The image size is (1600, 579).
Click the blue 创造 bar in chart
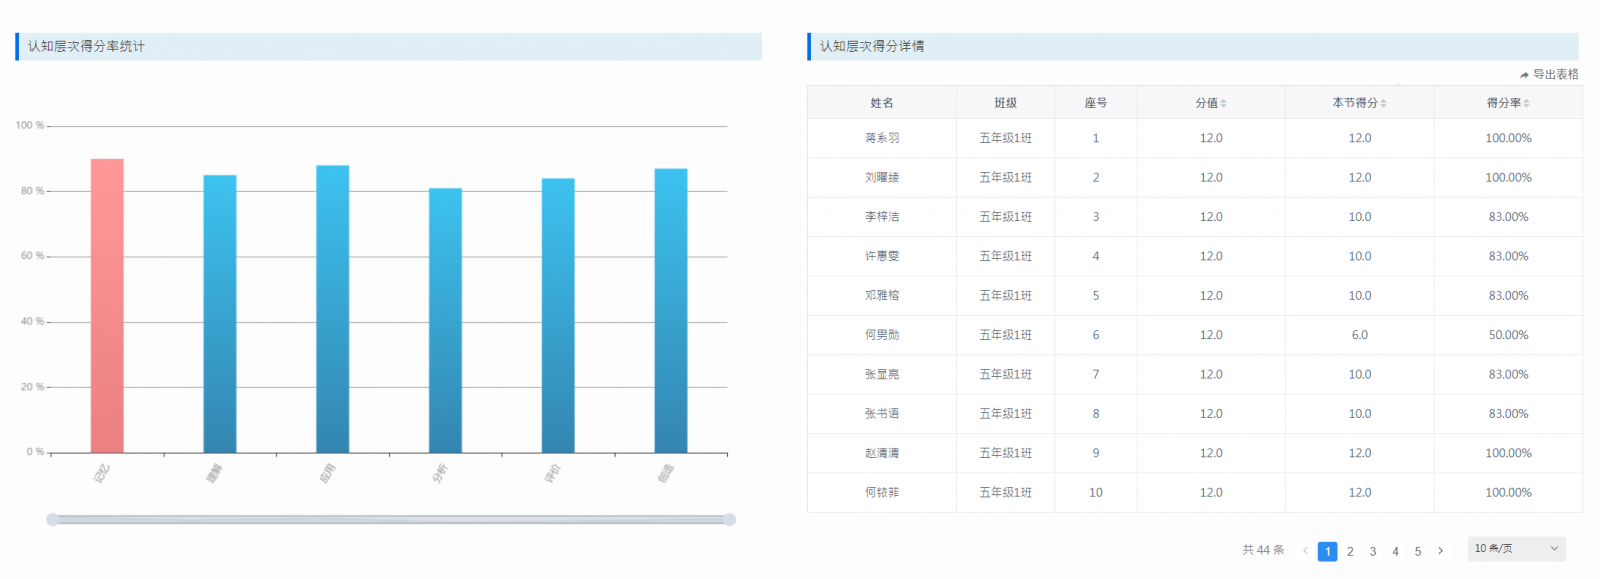coord(671,310)
